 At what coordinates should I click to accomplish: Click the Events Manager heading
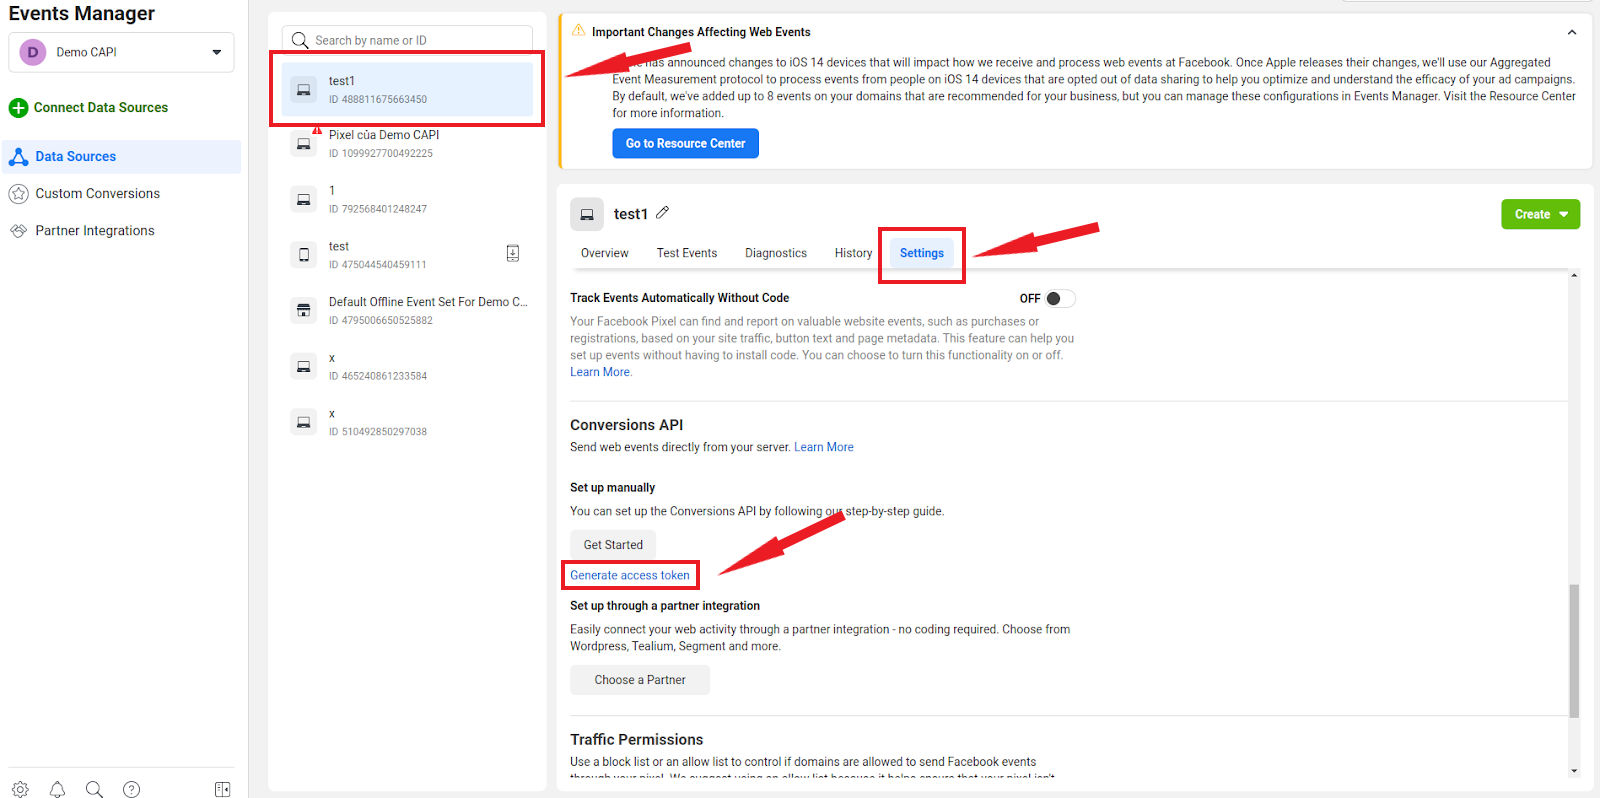tap(82, 13)
